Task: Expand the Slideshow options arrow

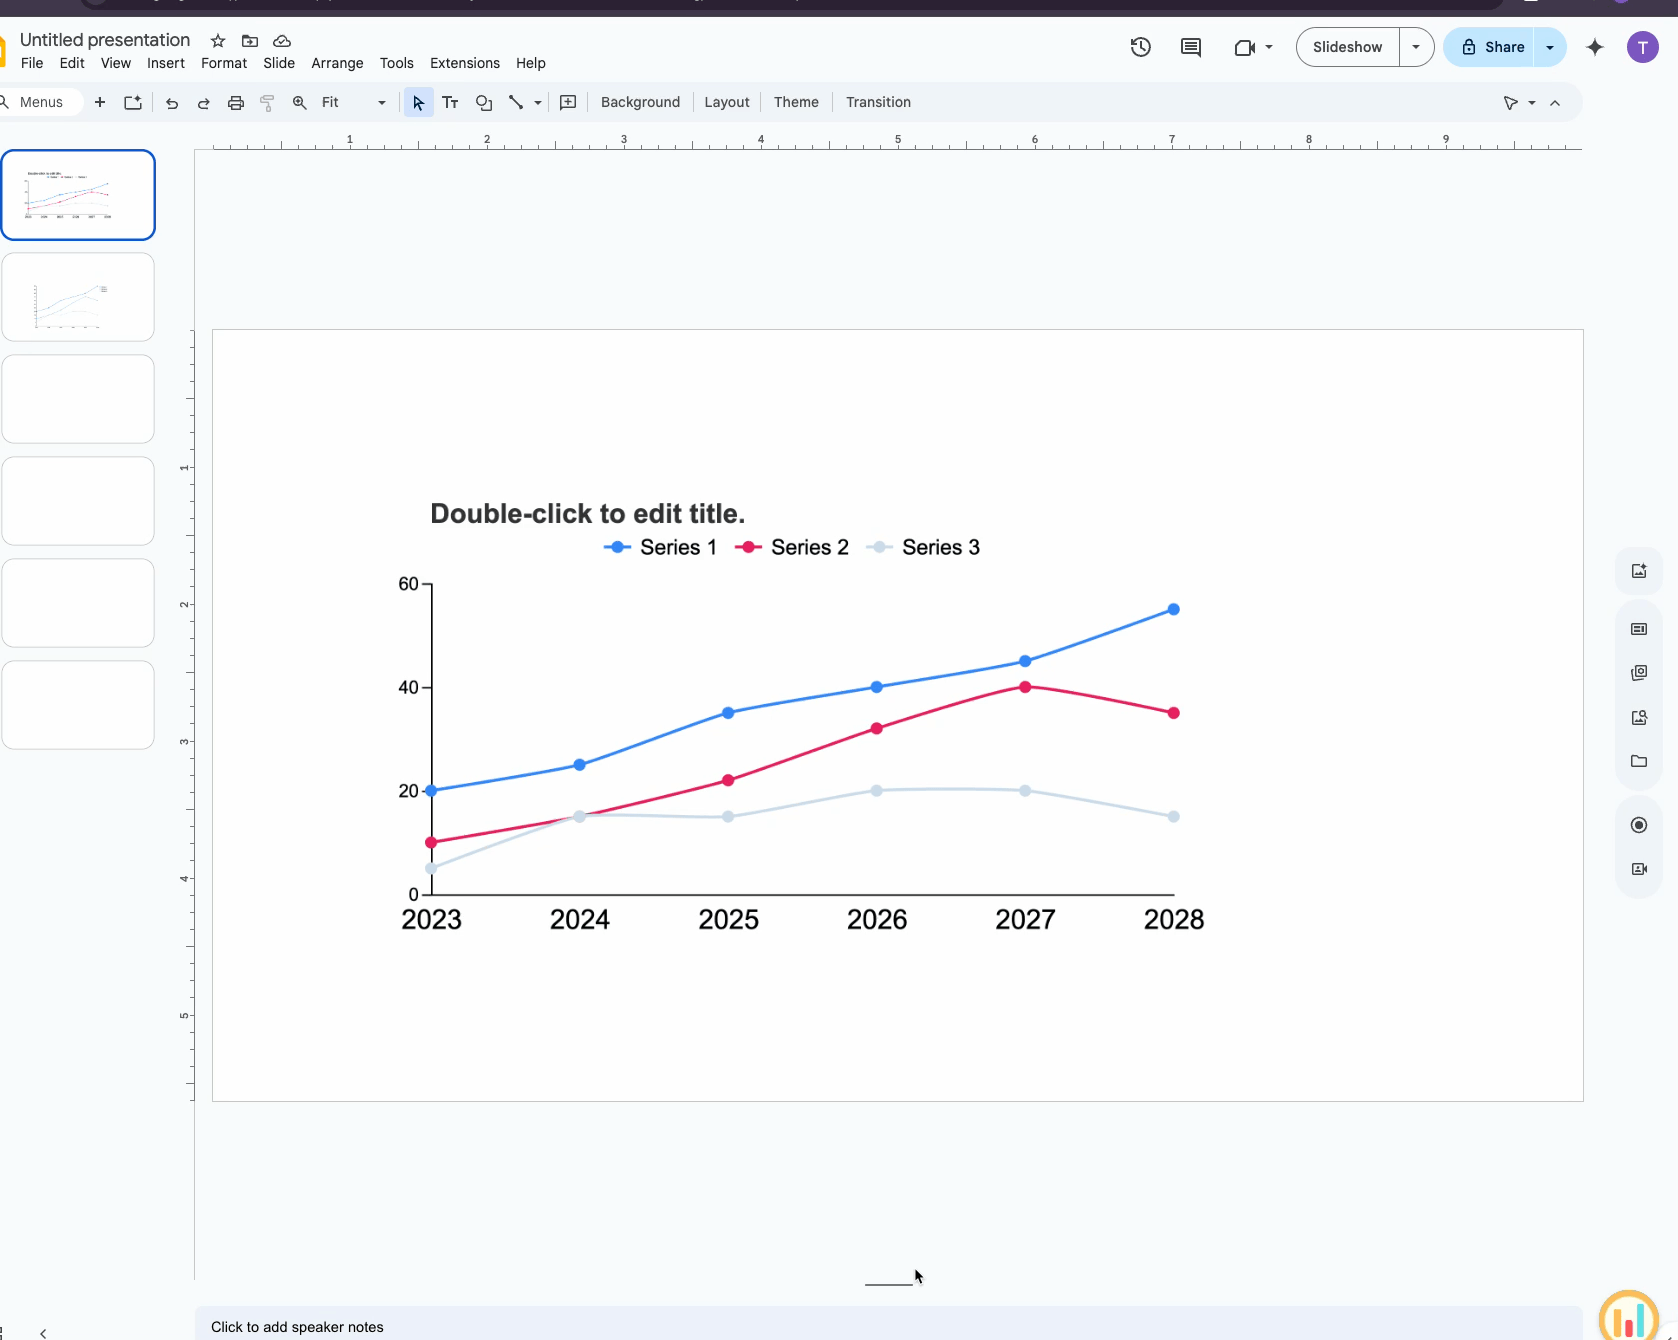Action: 1416,47
